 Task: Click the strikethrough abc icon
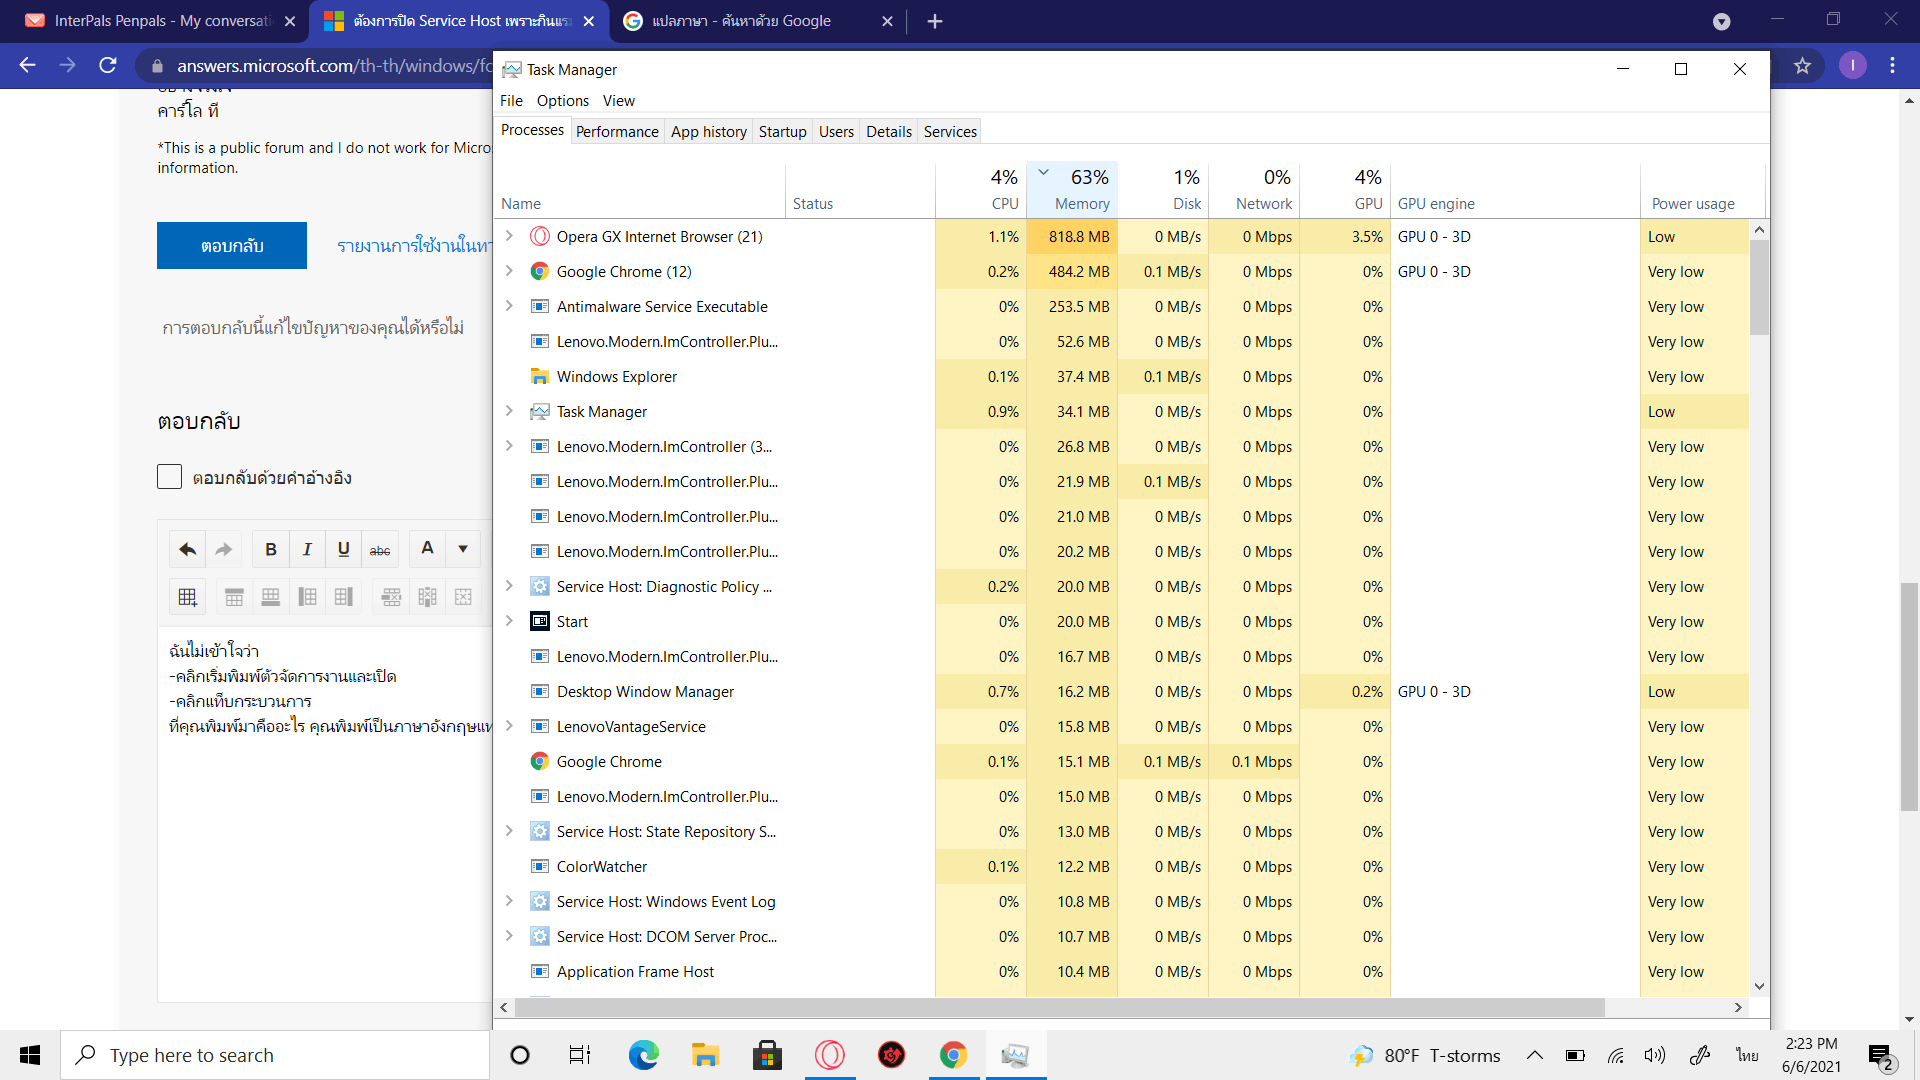pyautogui.click(x=380, y=549)
